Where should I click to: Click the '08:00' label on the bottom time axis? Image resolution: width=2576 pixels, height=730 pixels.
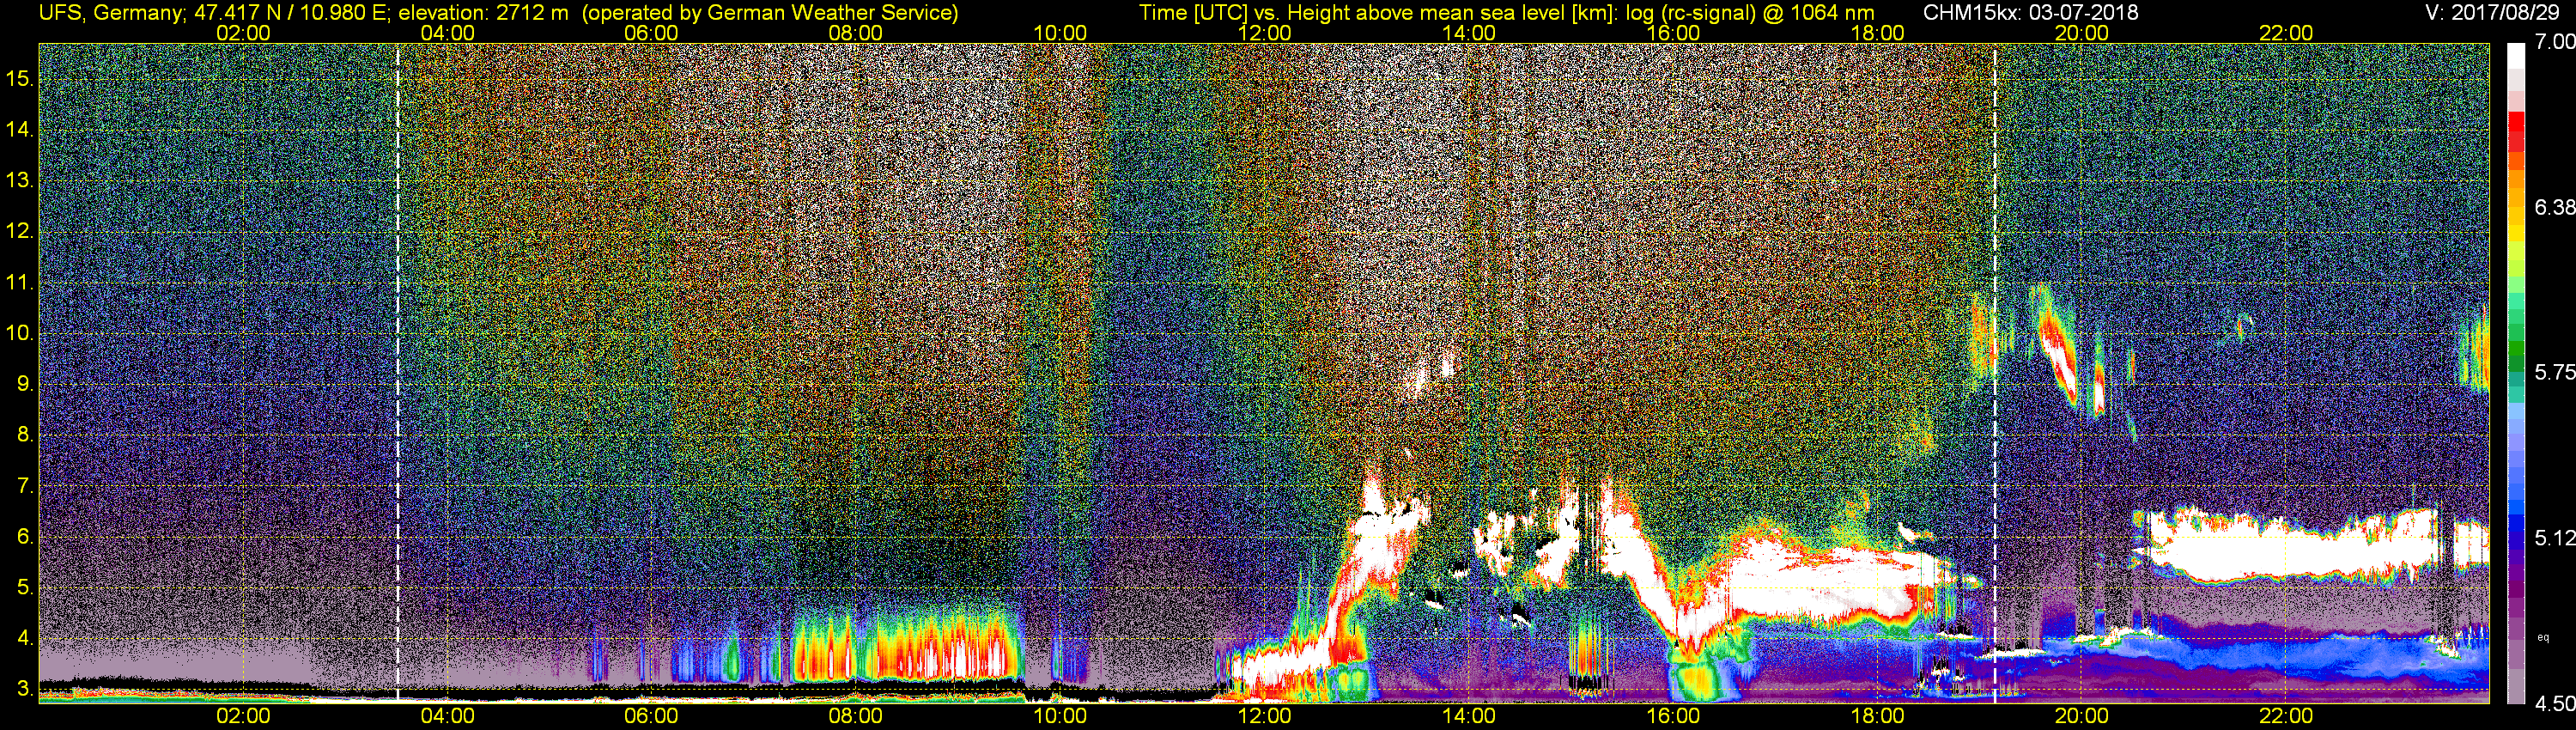coord(855,716)
